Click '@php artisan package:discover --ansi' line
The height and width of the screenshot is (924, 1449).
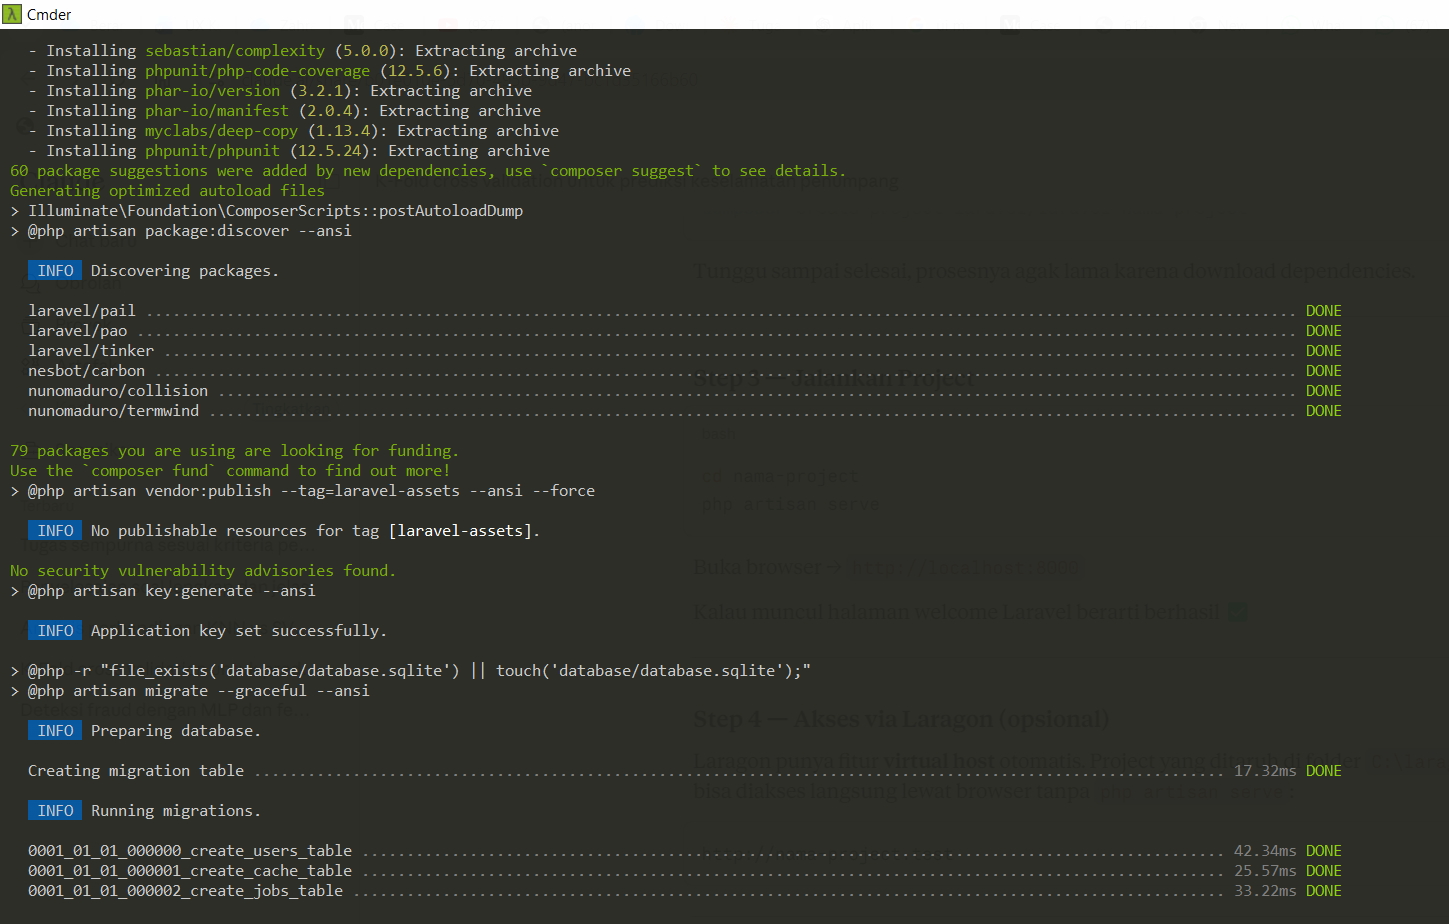pyautogui.click(x=181, y=231)
